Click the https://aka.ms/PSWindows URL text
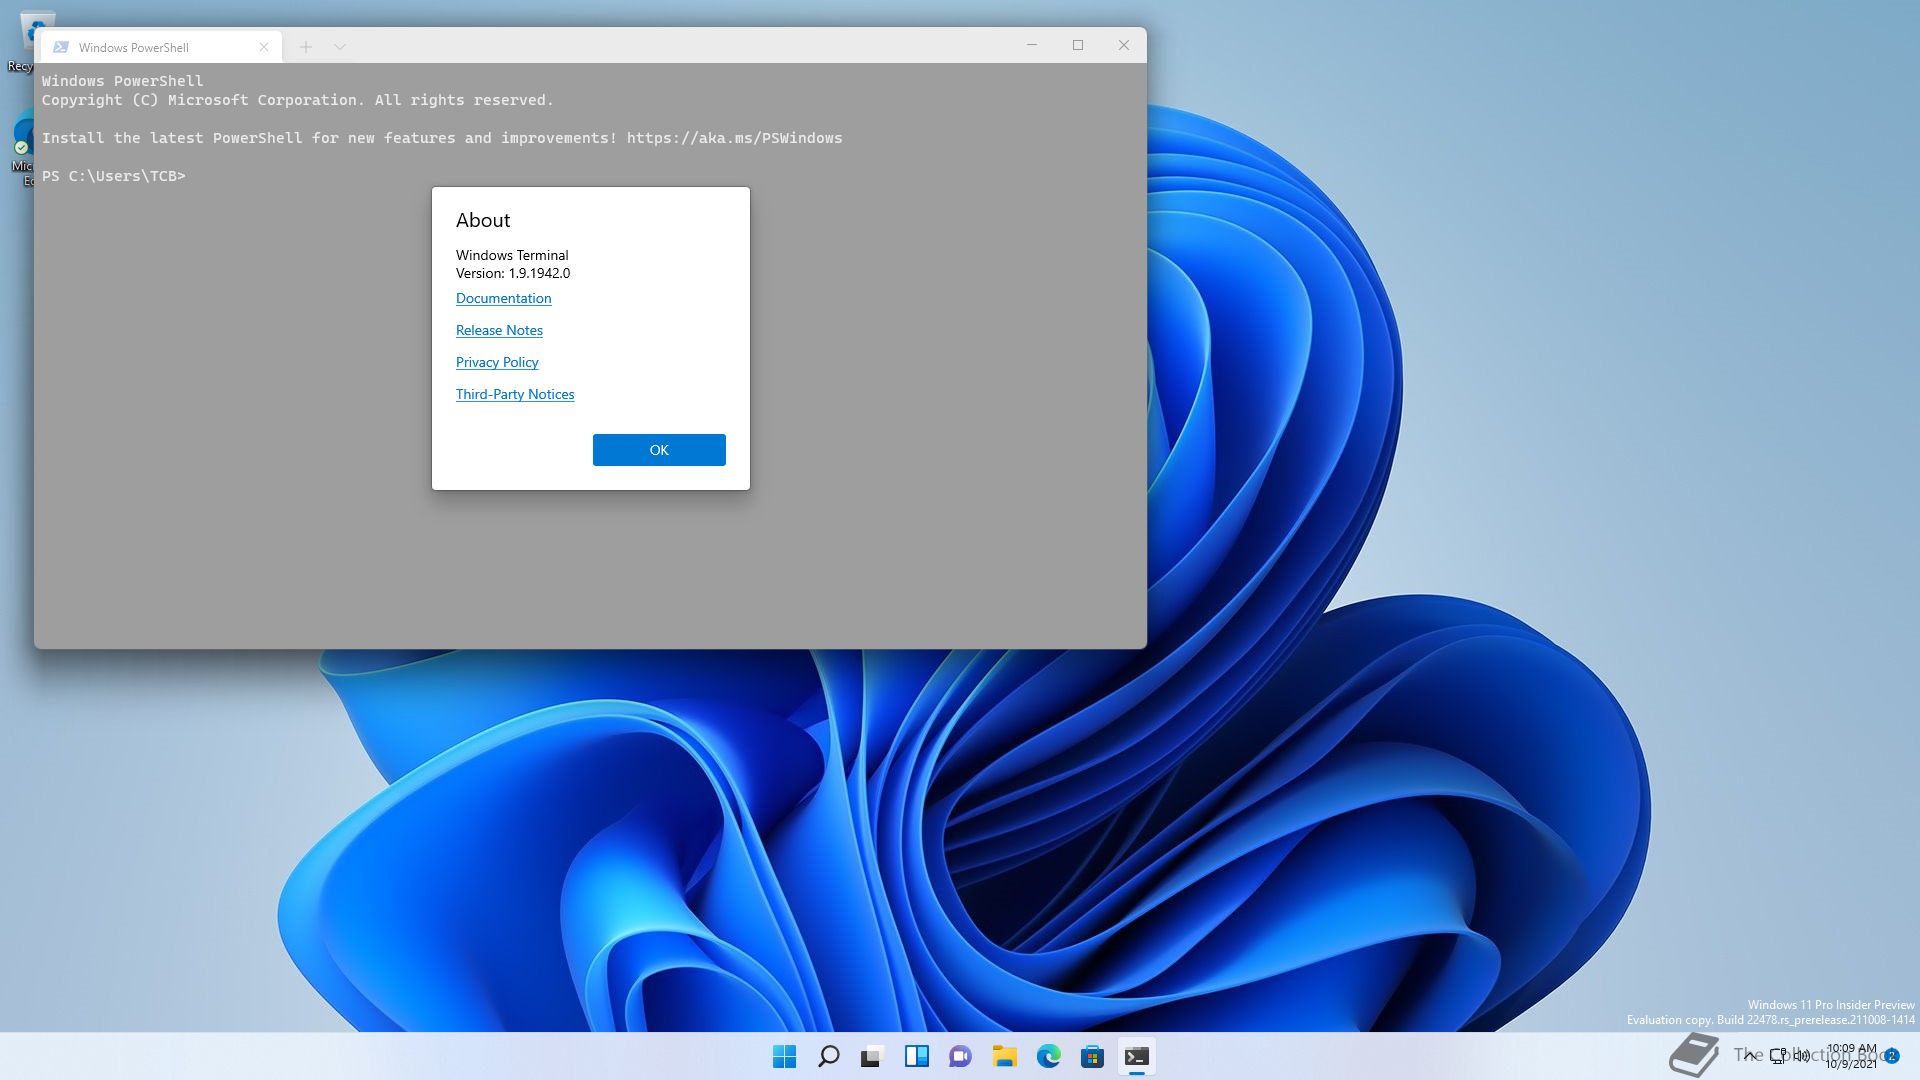 click(735, 138)
